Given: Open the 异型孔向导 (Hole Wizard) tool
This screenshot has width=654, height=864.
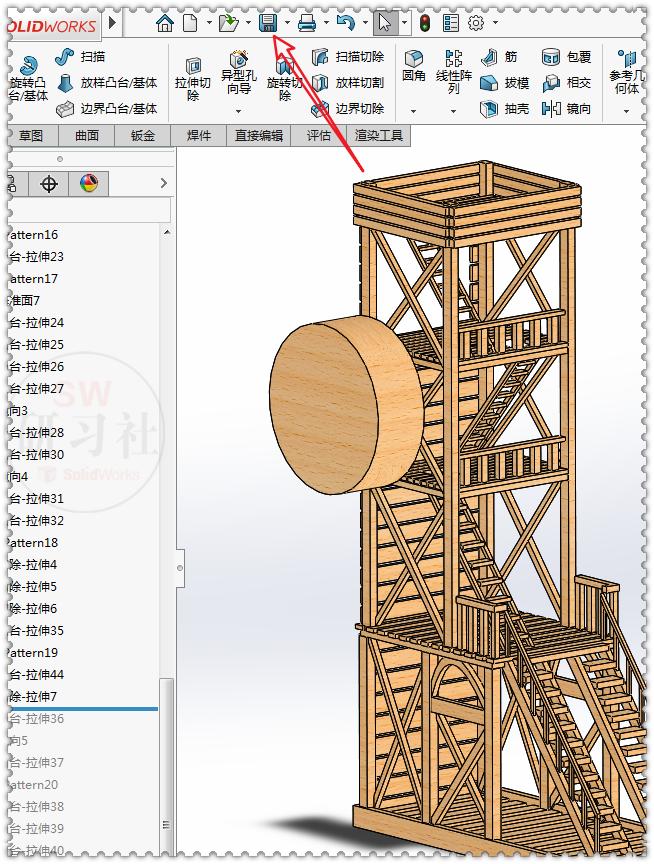Looking at the screenshot, I should point(239,73).
